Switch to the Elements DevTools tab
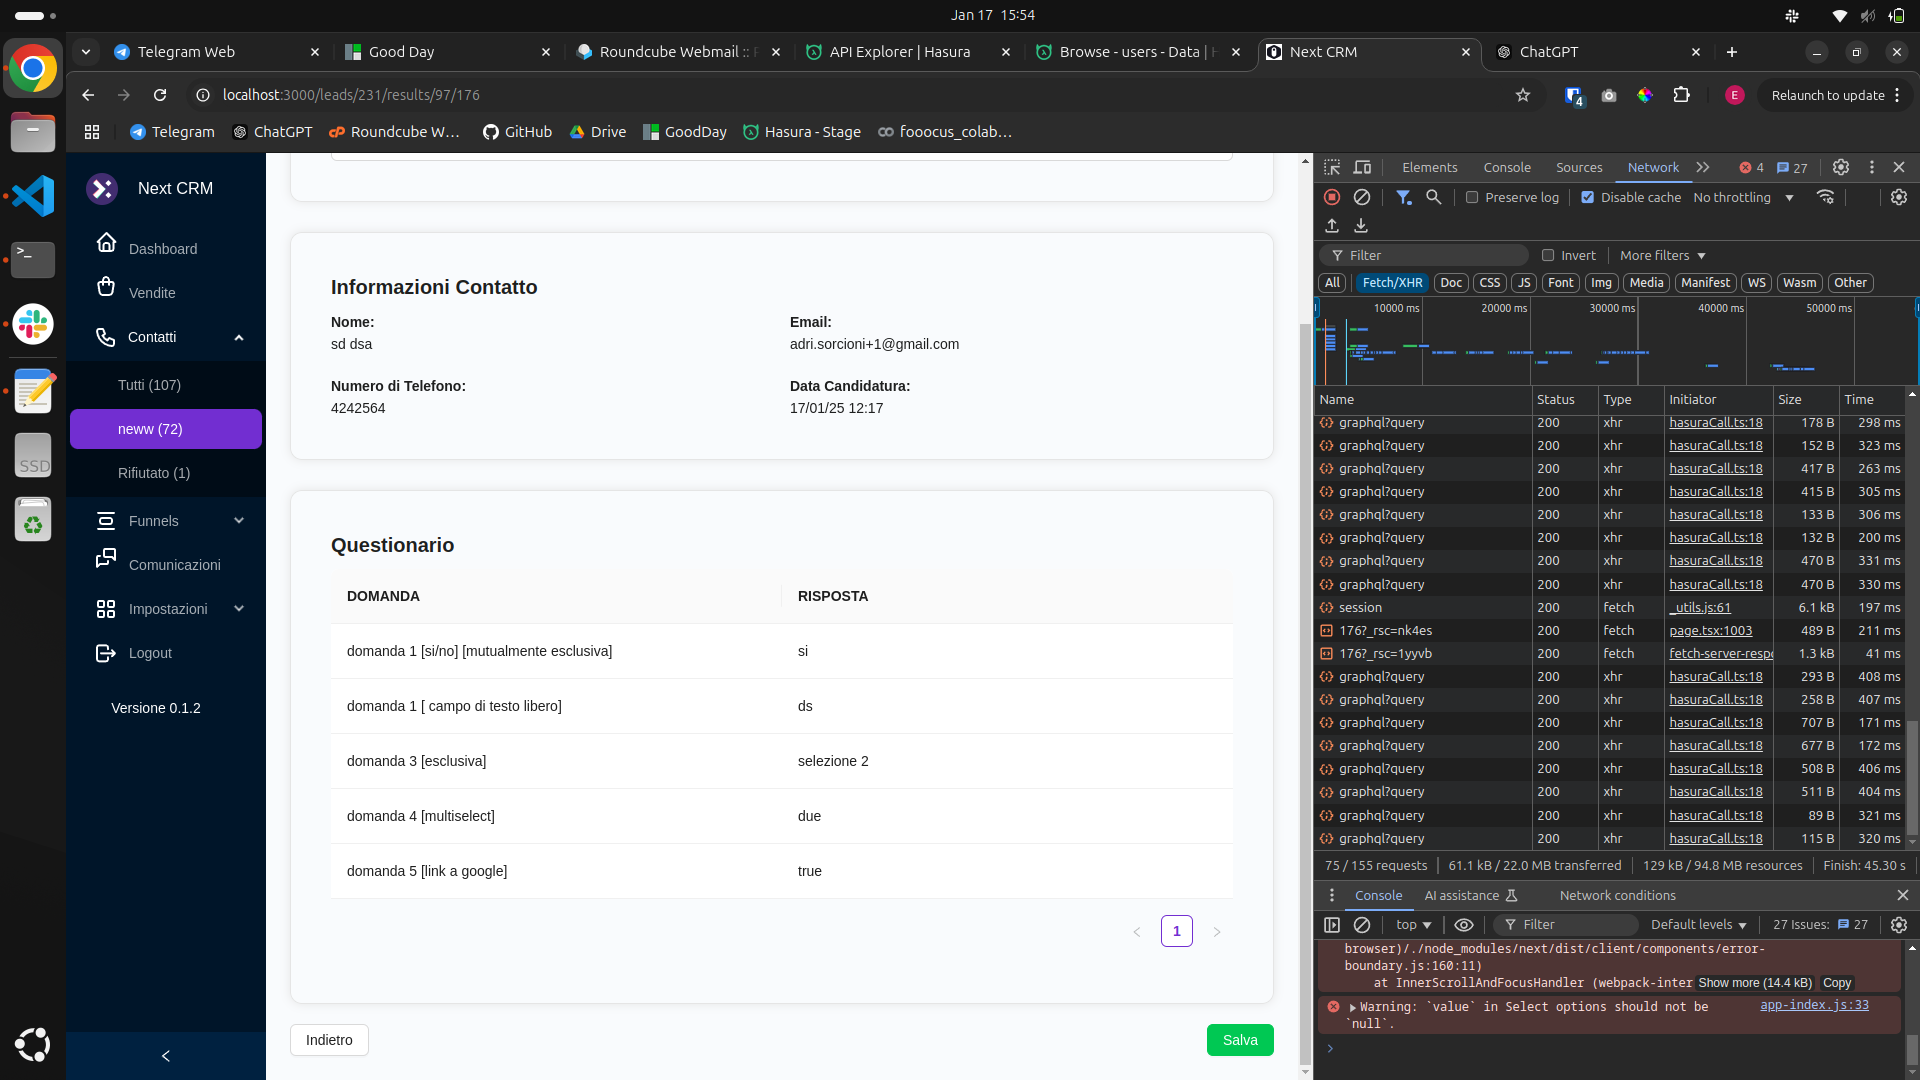Image resolution: width=1920 pixels, height=1080 pixels. 1429,167
